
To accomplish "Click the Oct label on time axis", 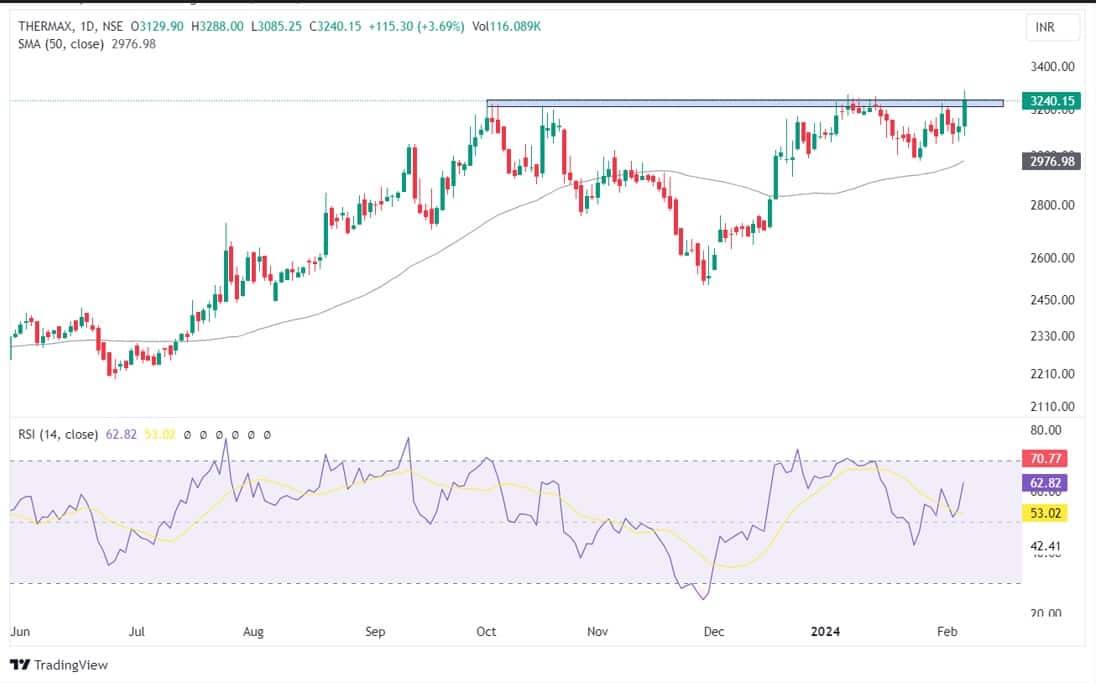I will coord(487,632).
